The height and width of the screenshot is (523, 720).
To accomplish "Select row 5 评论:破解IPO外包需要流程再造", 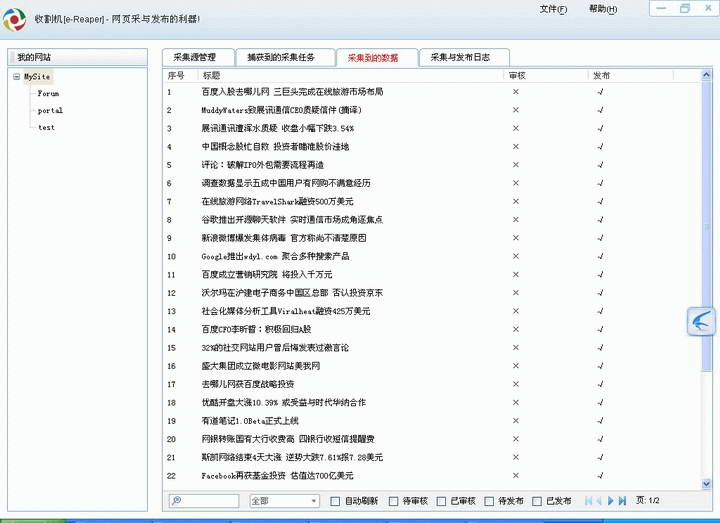I will [x=432, y=165].
